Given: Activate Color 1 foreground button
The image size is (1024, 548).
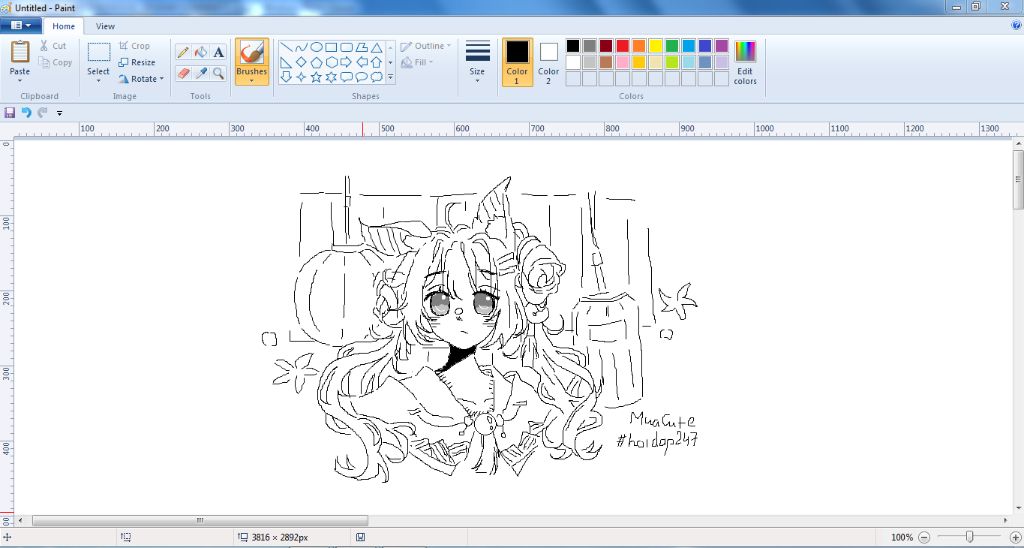Looking at the screenshot, I should (x=517, y=62).
